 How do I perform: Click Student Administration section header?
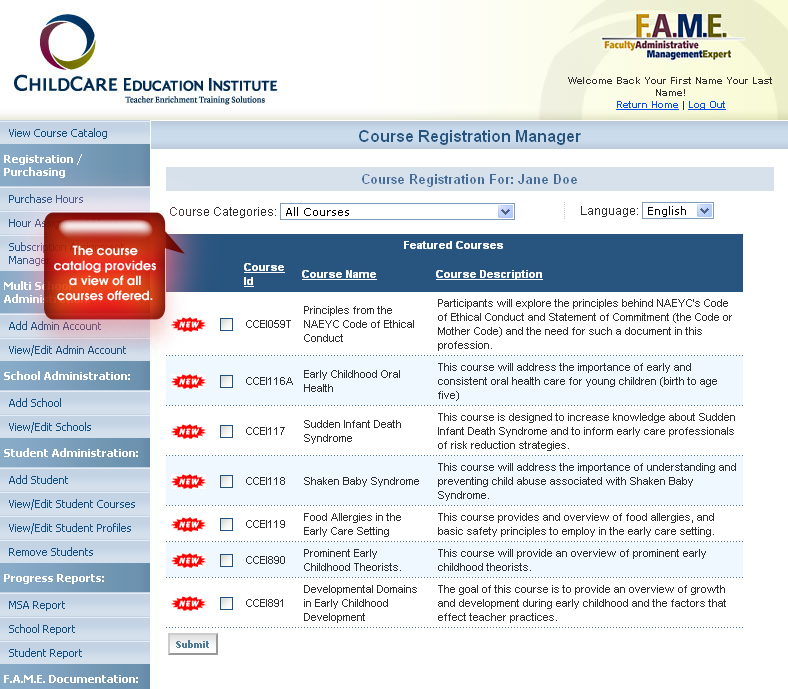click(x=75, y=453)
